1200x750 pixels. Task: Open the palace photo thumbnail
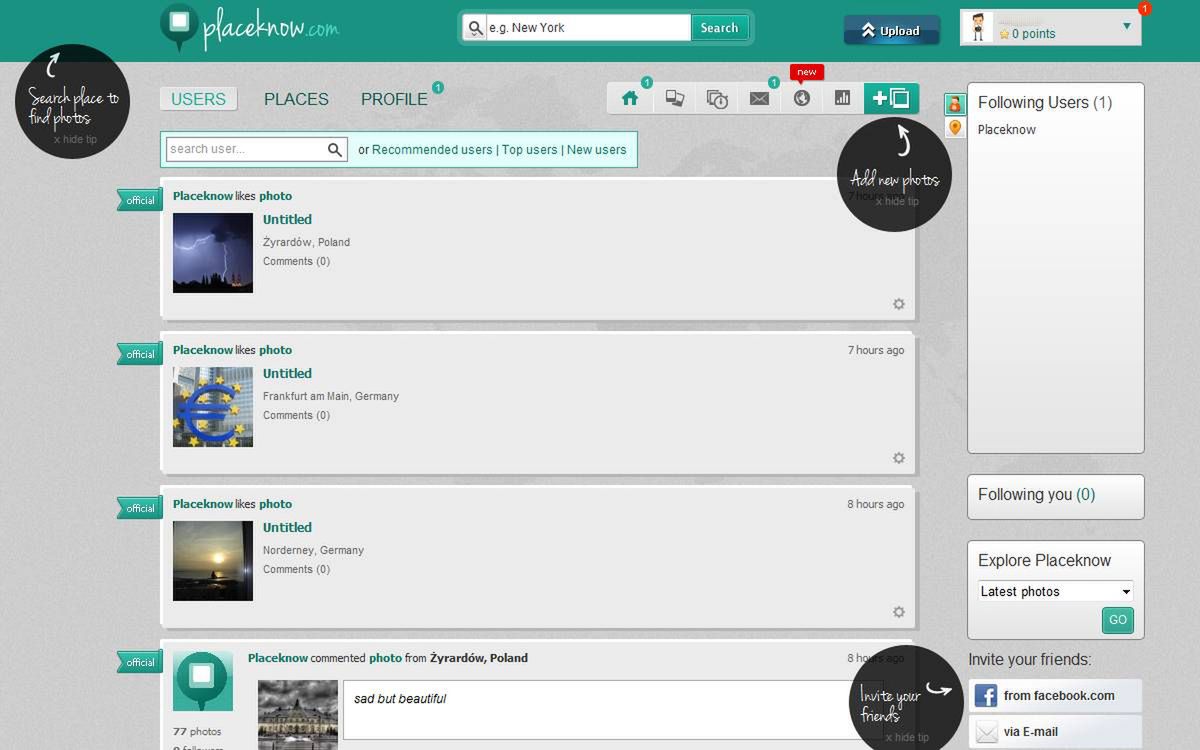pyautogui.click(x=298, y=715)
